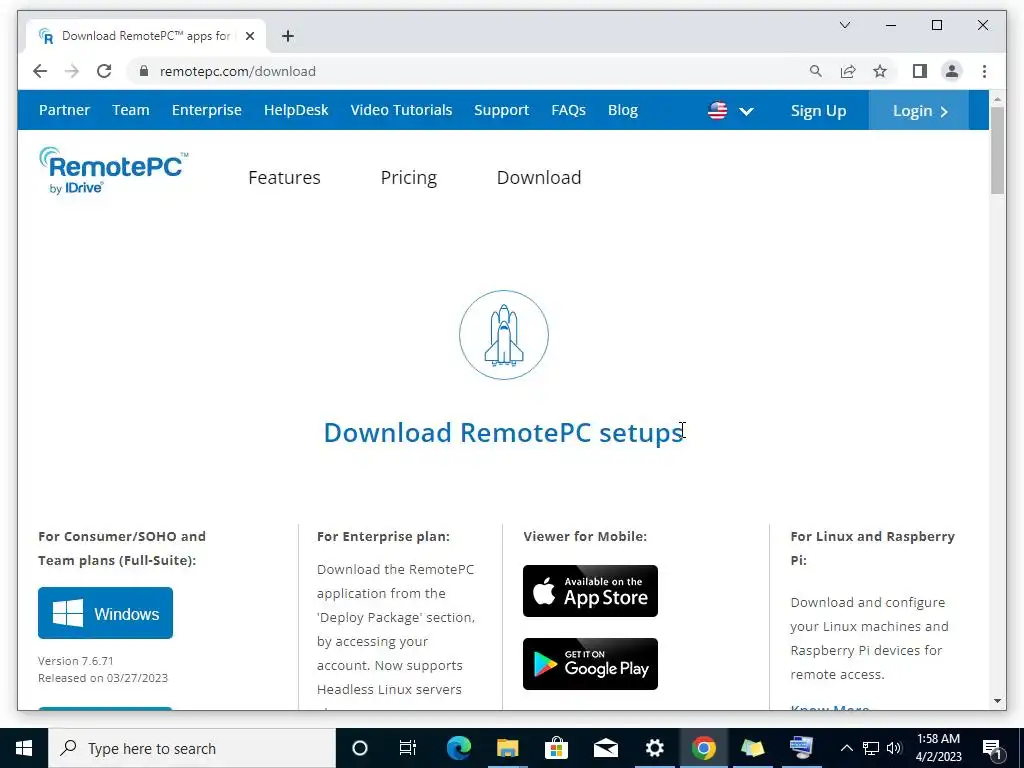This screenshot has width=1024, height=768.
Task: Open the Enterprise menu item
Action: point(206,110)
